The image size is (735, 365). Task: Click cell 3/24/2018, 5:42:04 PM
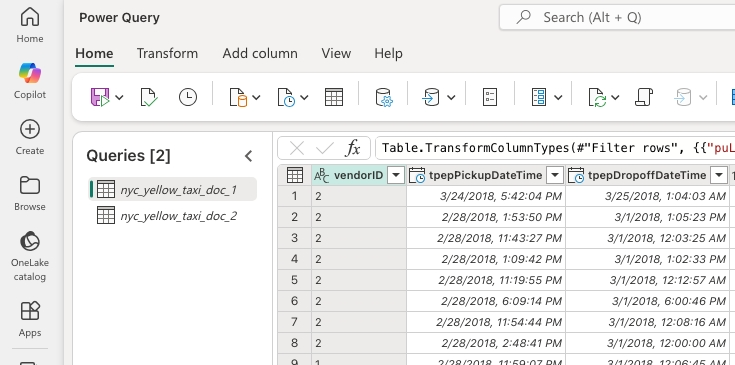click(486, 196)
